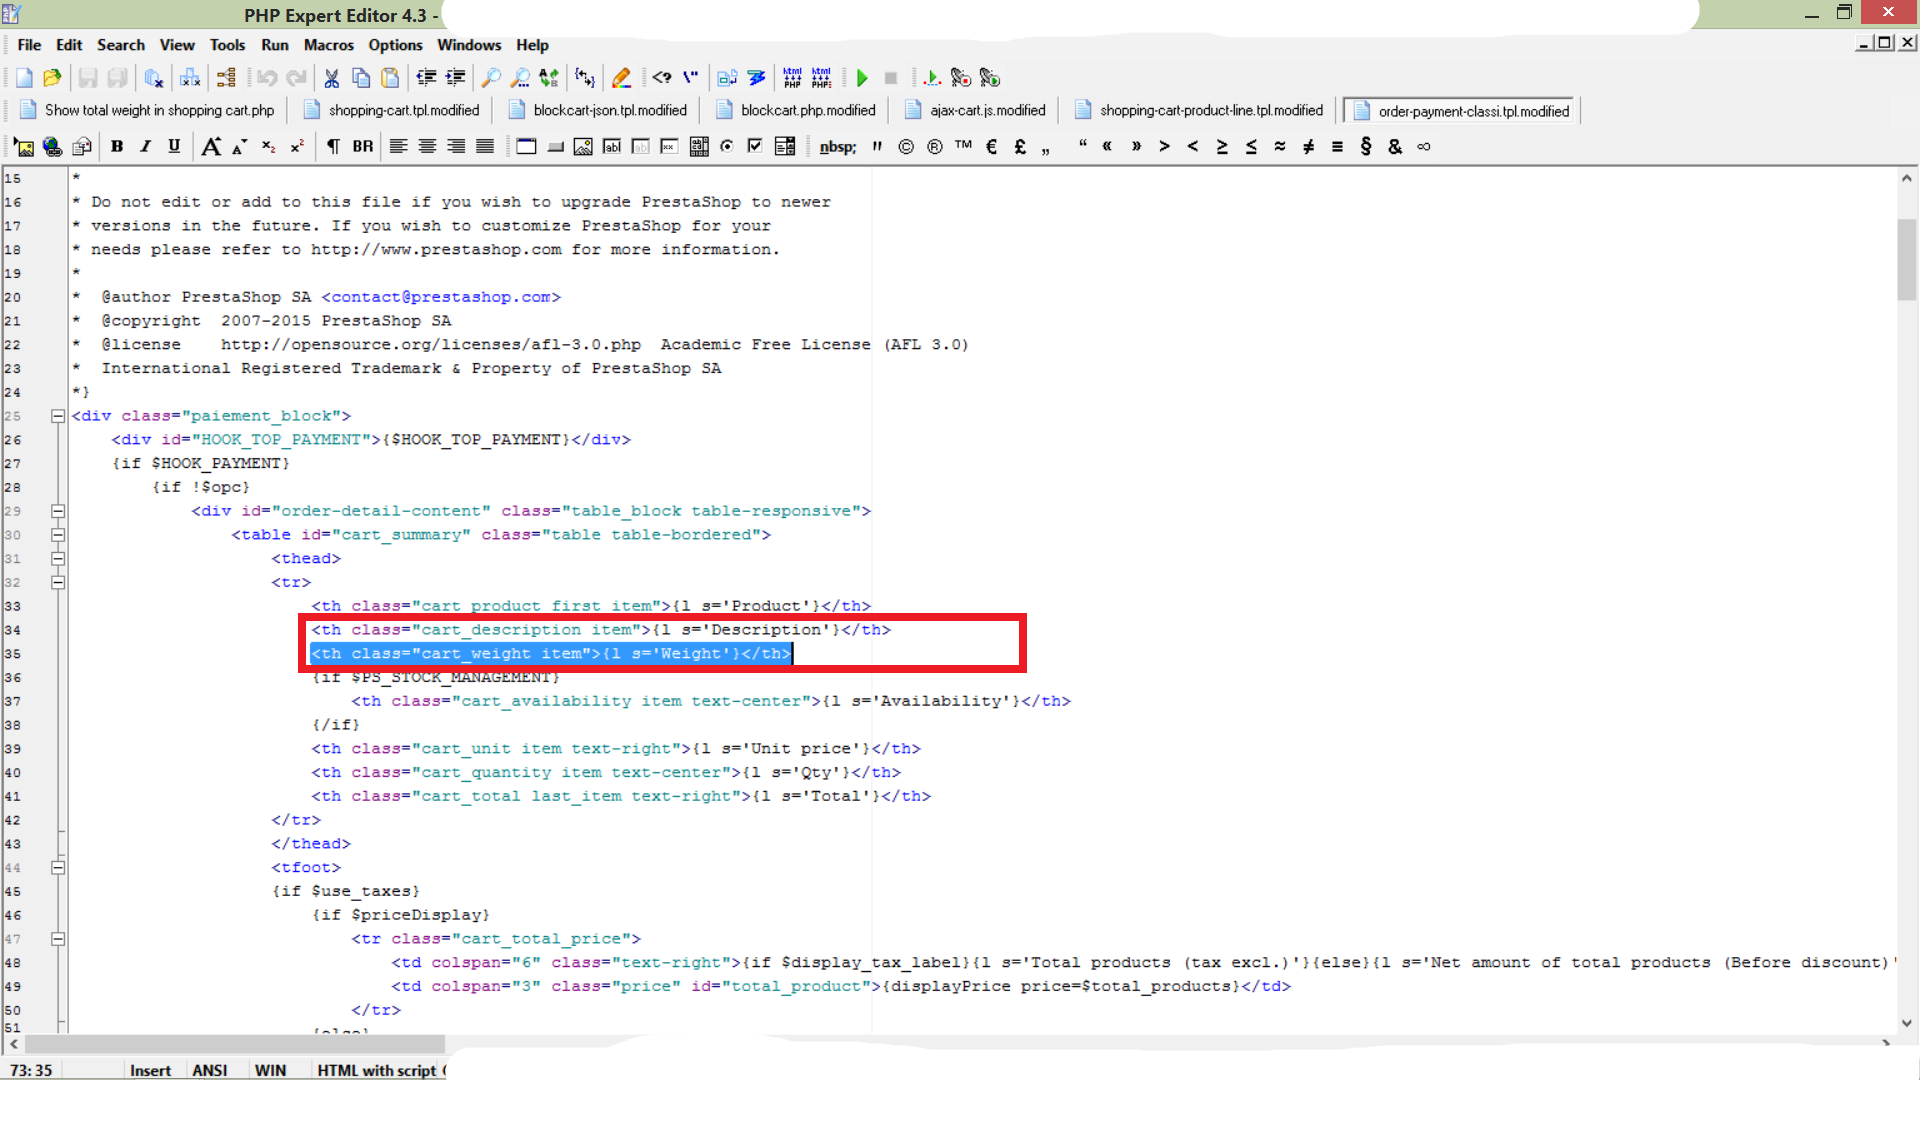Image resolution: width=1920 pixels, height=1125 pixels.
Task: Click the vertical scrollbar thumb
Action: (1906, 260)
